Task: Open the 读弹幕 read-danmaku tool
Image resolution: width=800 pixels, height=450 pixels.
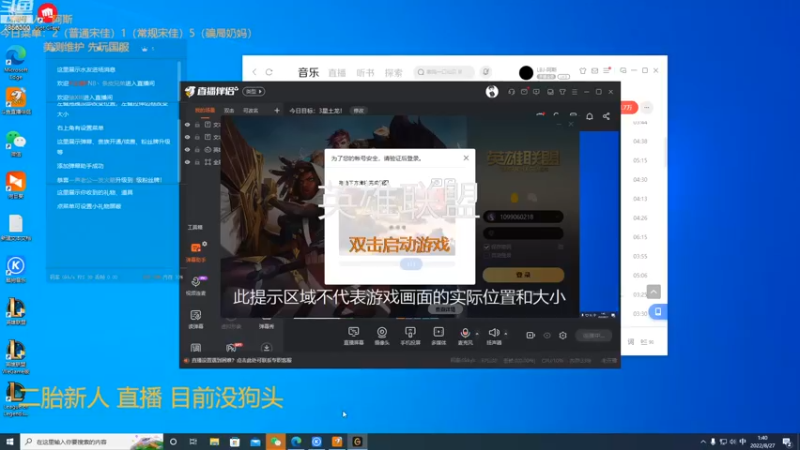Action: 196,319
